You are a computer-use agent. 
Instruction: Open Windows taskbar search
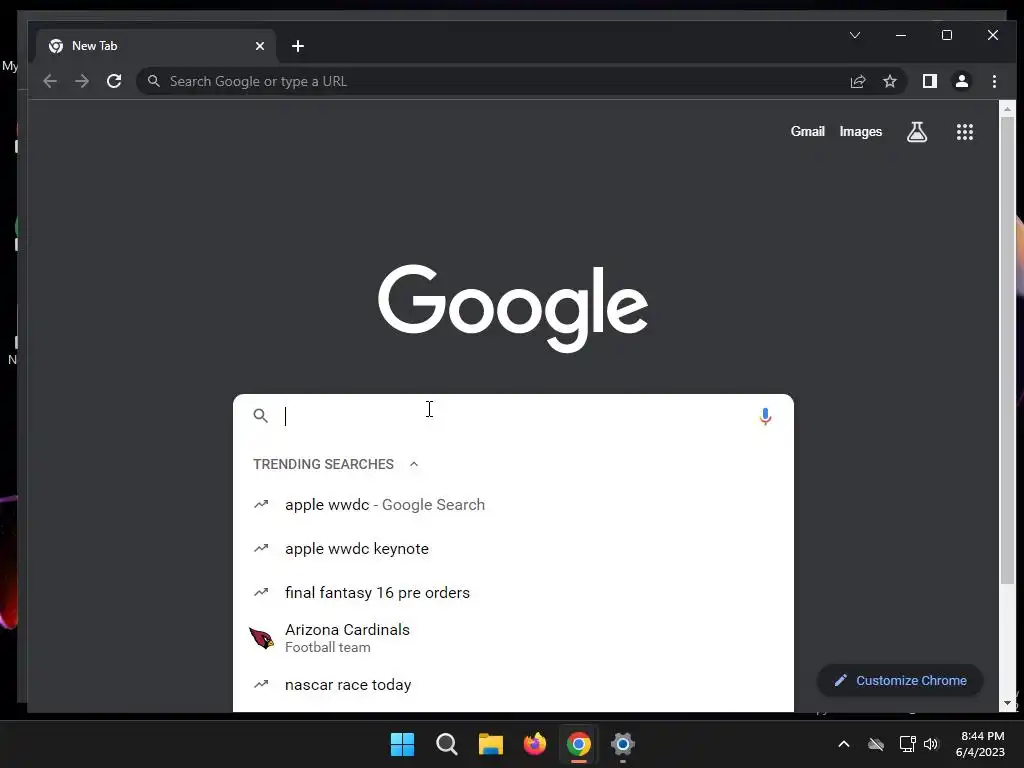pyautogui.click(x=447, y=744)
